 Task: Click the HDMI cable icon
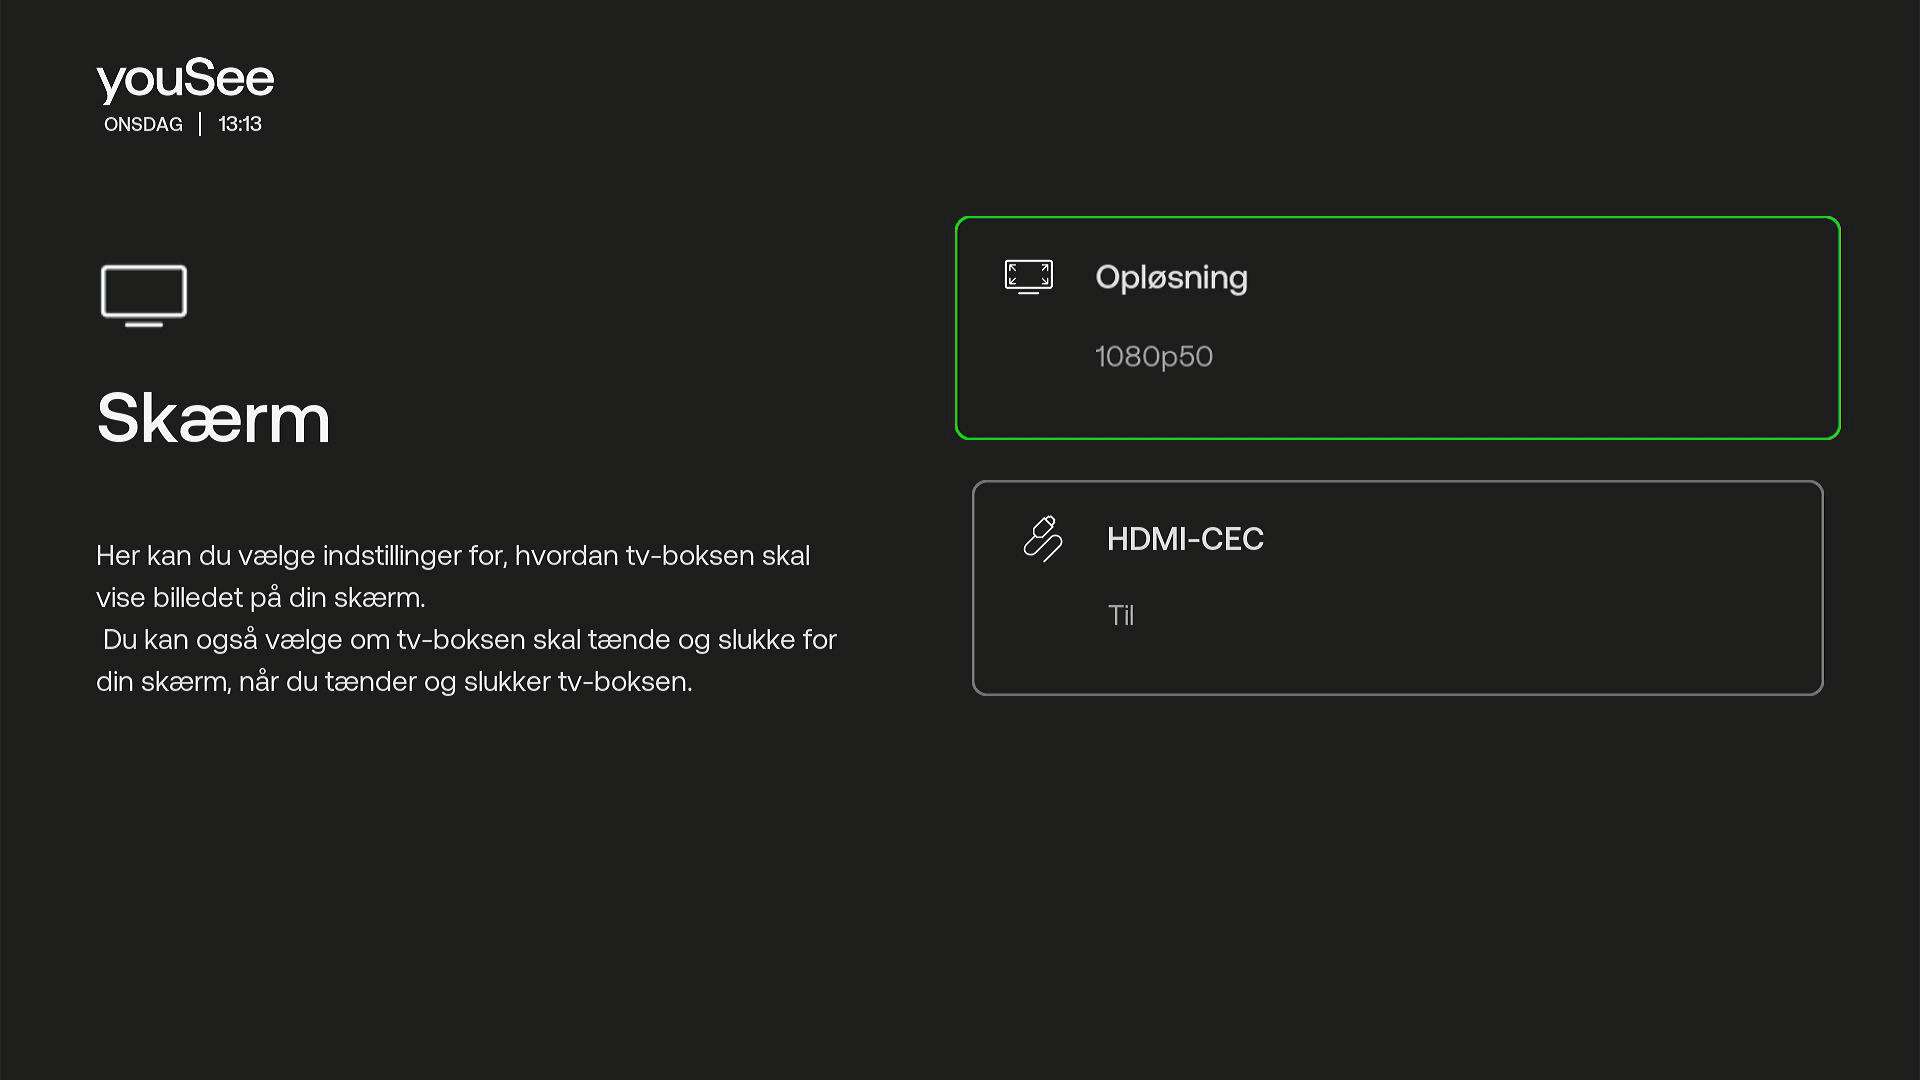point(1042,539)
